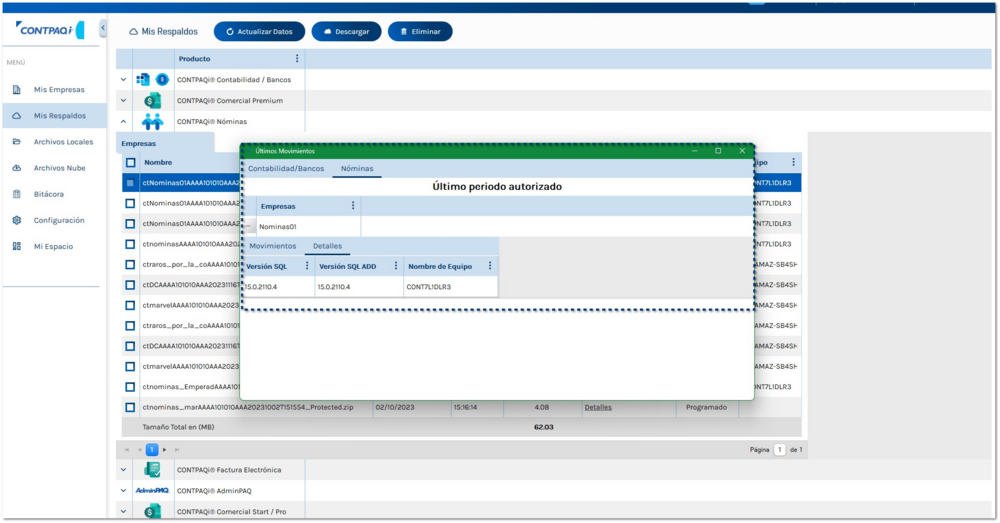The width and height of the screenshot is (1000, 523).
Task: Open the Bitácora section
Action: click(x=48, y=194)
